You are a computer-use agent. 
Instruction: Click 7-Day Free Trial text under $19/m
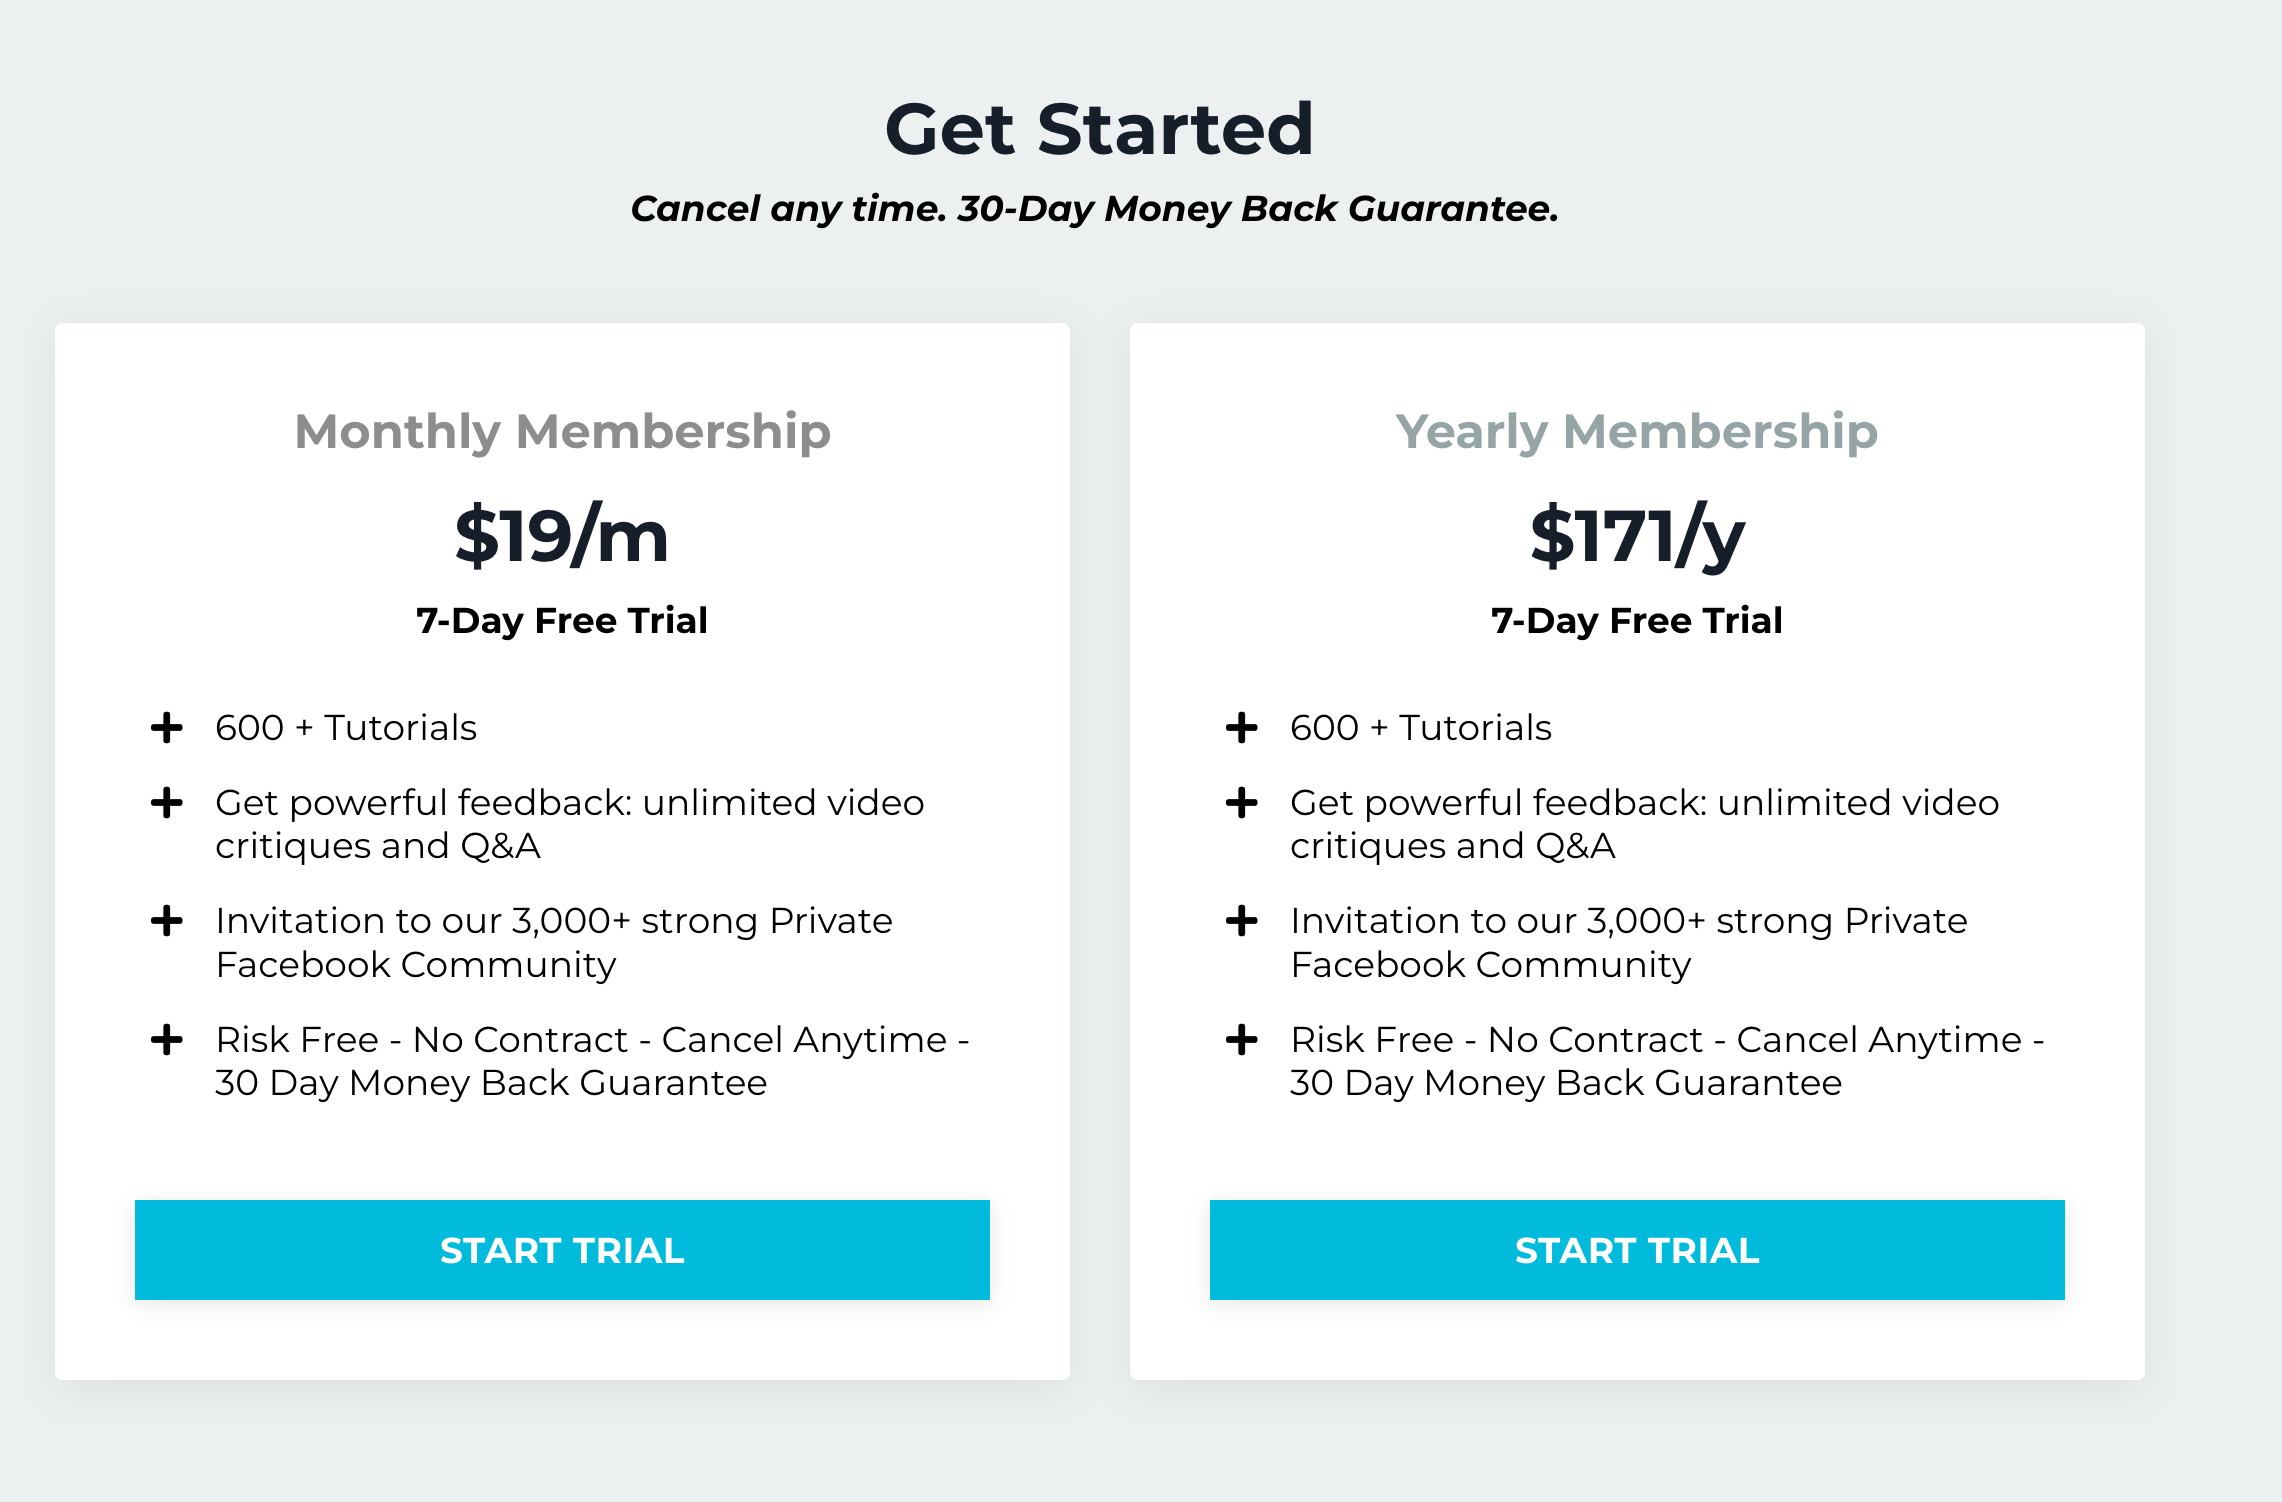click(562, 621)
